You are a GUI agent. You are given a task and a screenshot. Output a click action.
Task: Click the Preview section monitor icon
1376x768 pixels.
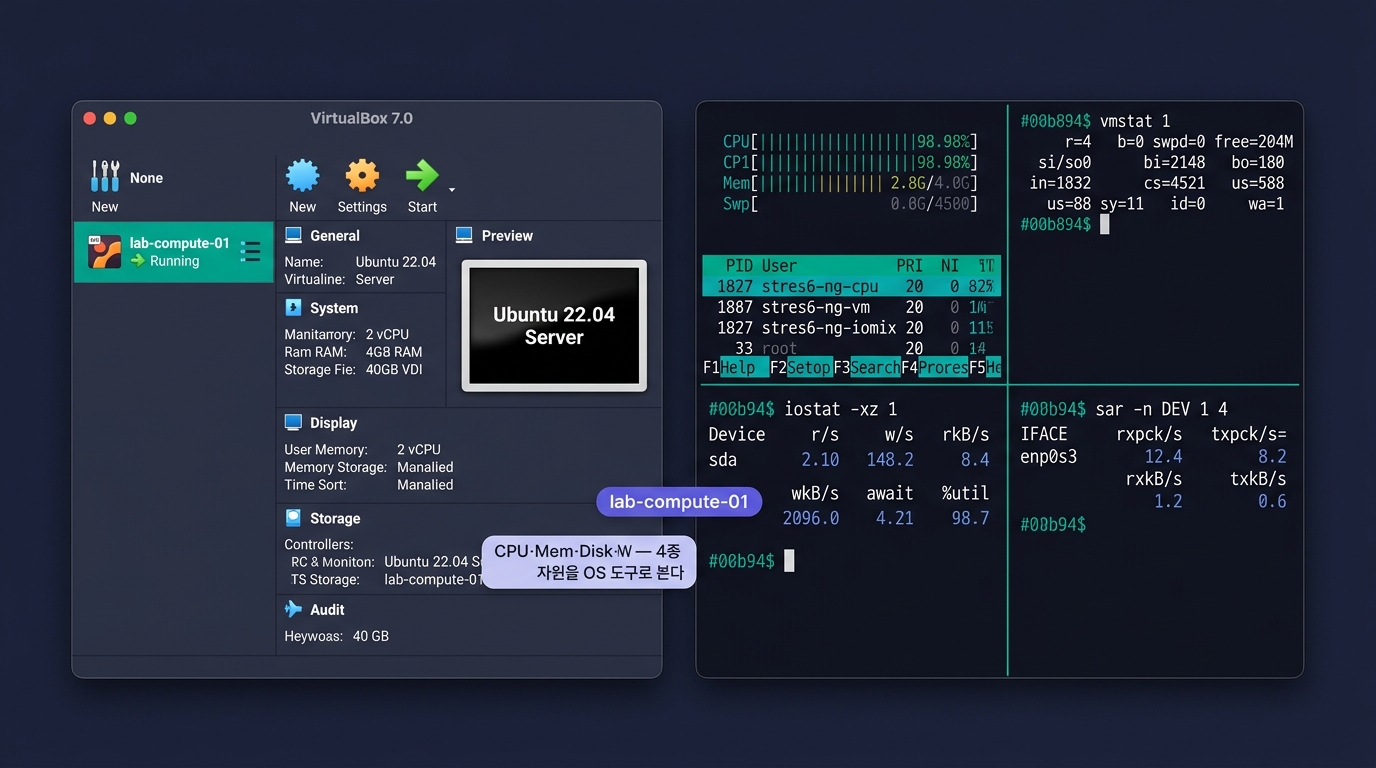[x=464, y=236]
